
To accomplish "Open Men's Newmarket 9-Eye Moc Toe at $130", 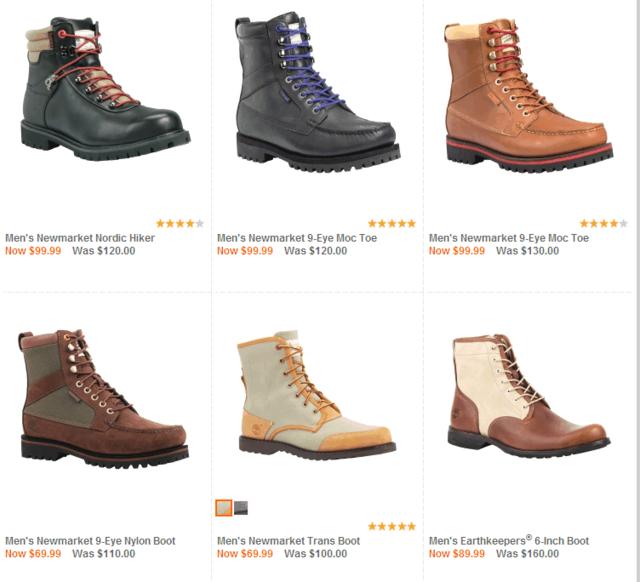I will coord(509,238).
